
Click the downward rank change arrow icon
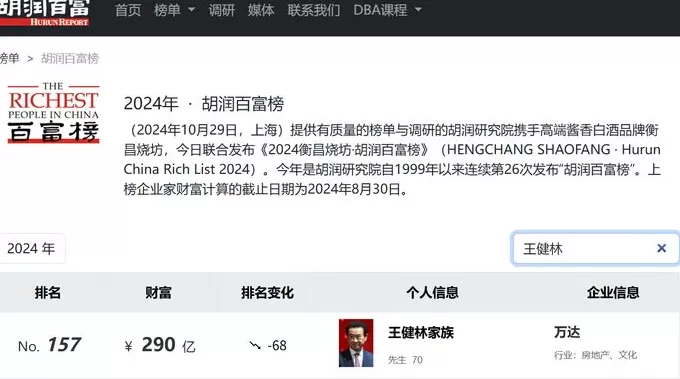coord(255,346)
